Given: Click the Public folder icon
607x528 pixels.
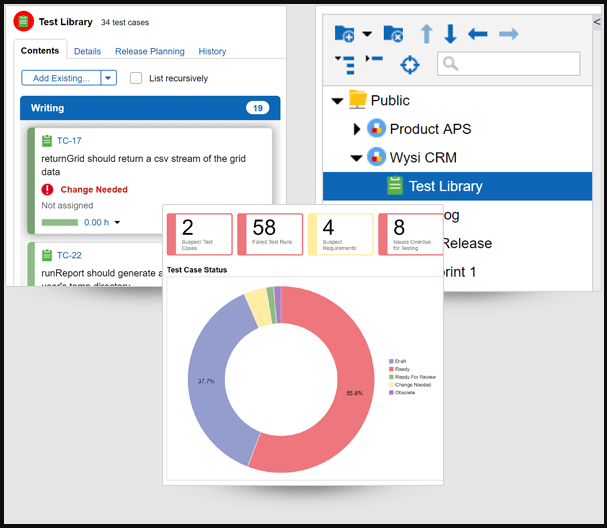Looking at the screenshot, I should pos(357,99).
